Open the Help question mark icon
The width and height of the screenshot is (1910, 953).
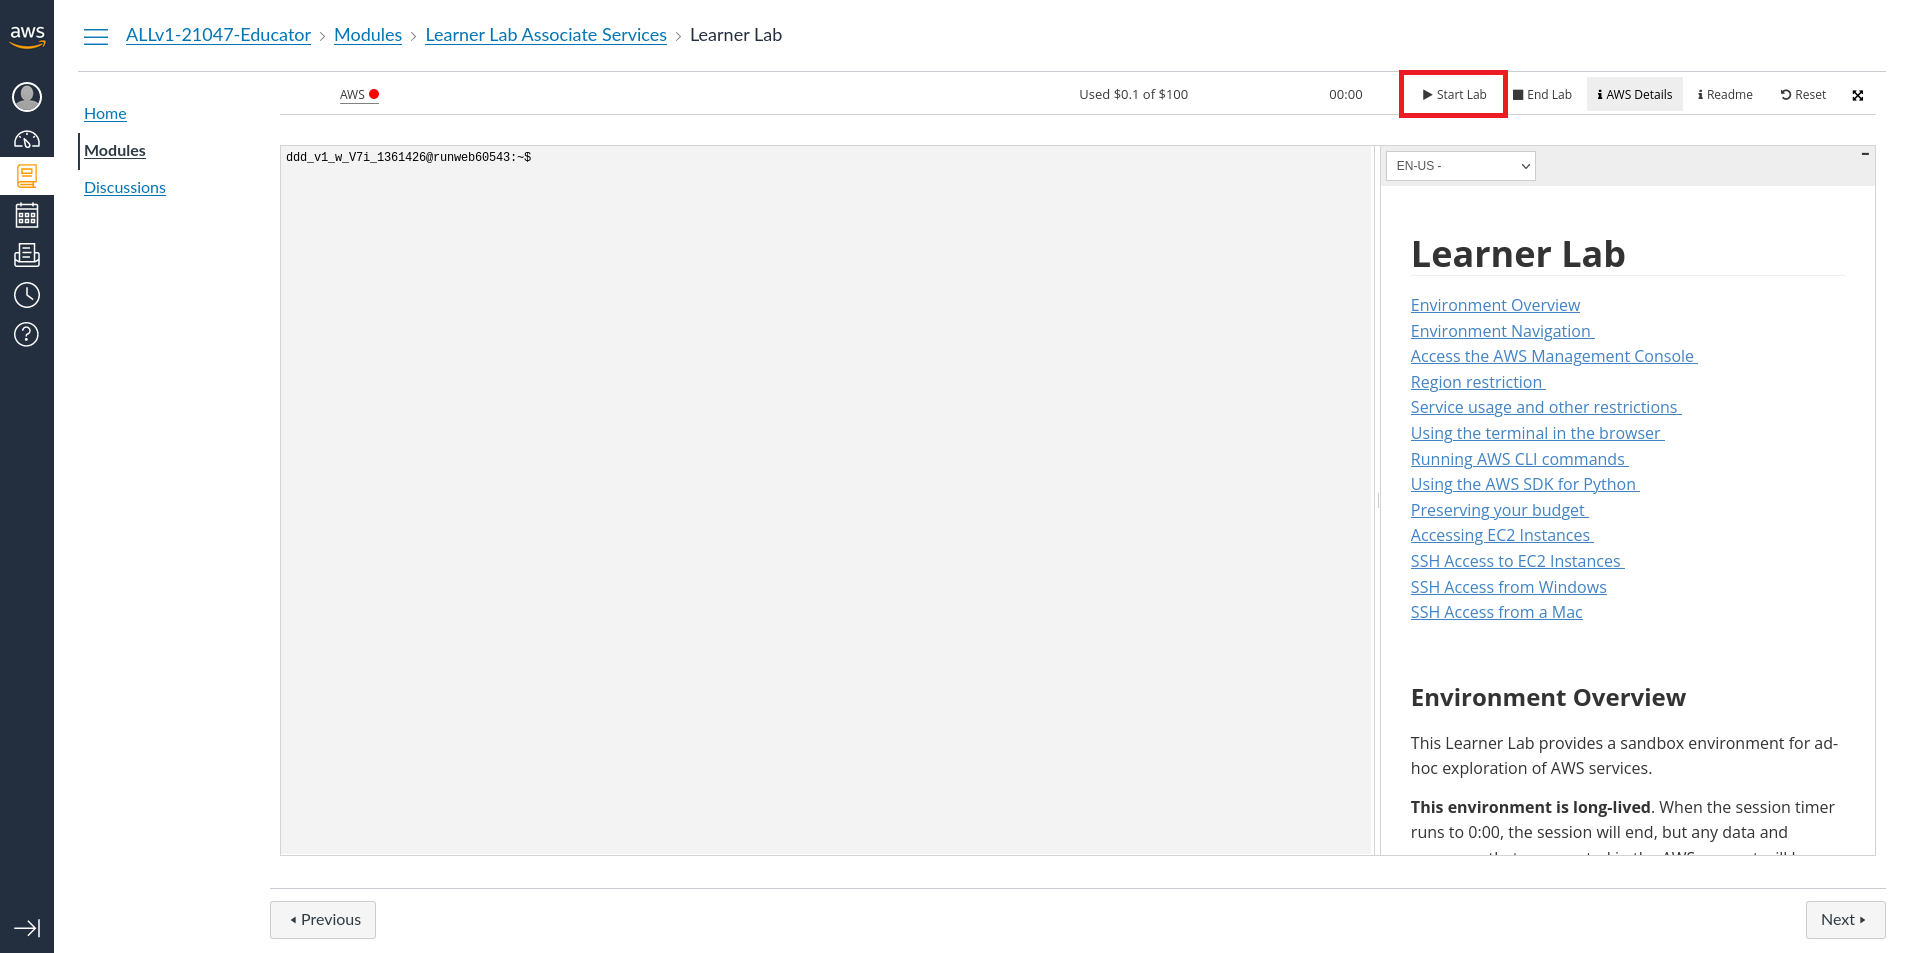[27, 334]
